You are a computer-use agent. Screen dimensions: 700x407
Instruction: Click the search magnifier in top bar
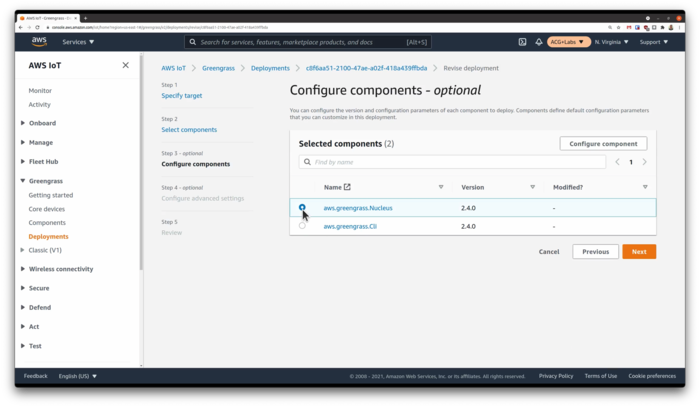click(x=192, y=42)
